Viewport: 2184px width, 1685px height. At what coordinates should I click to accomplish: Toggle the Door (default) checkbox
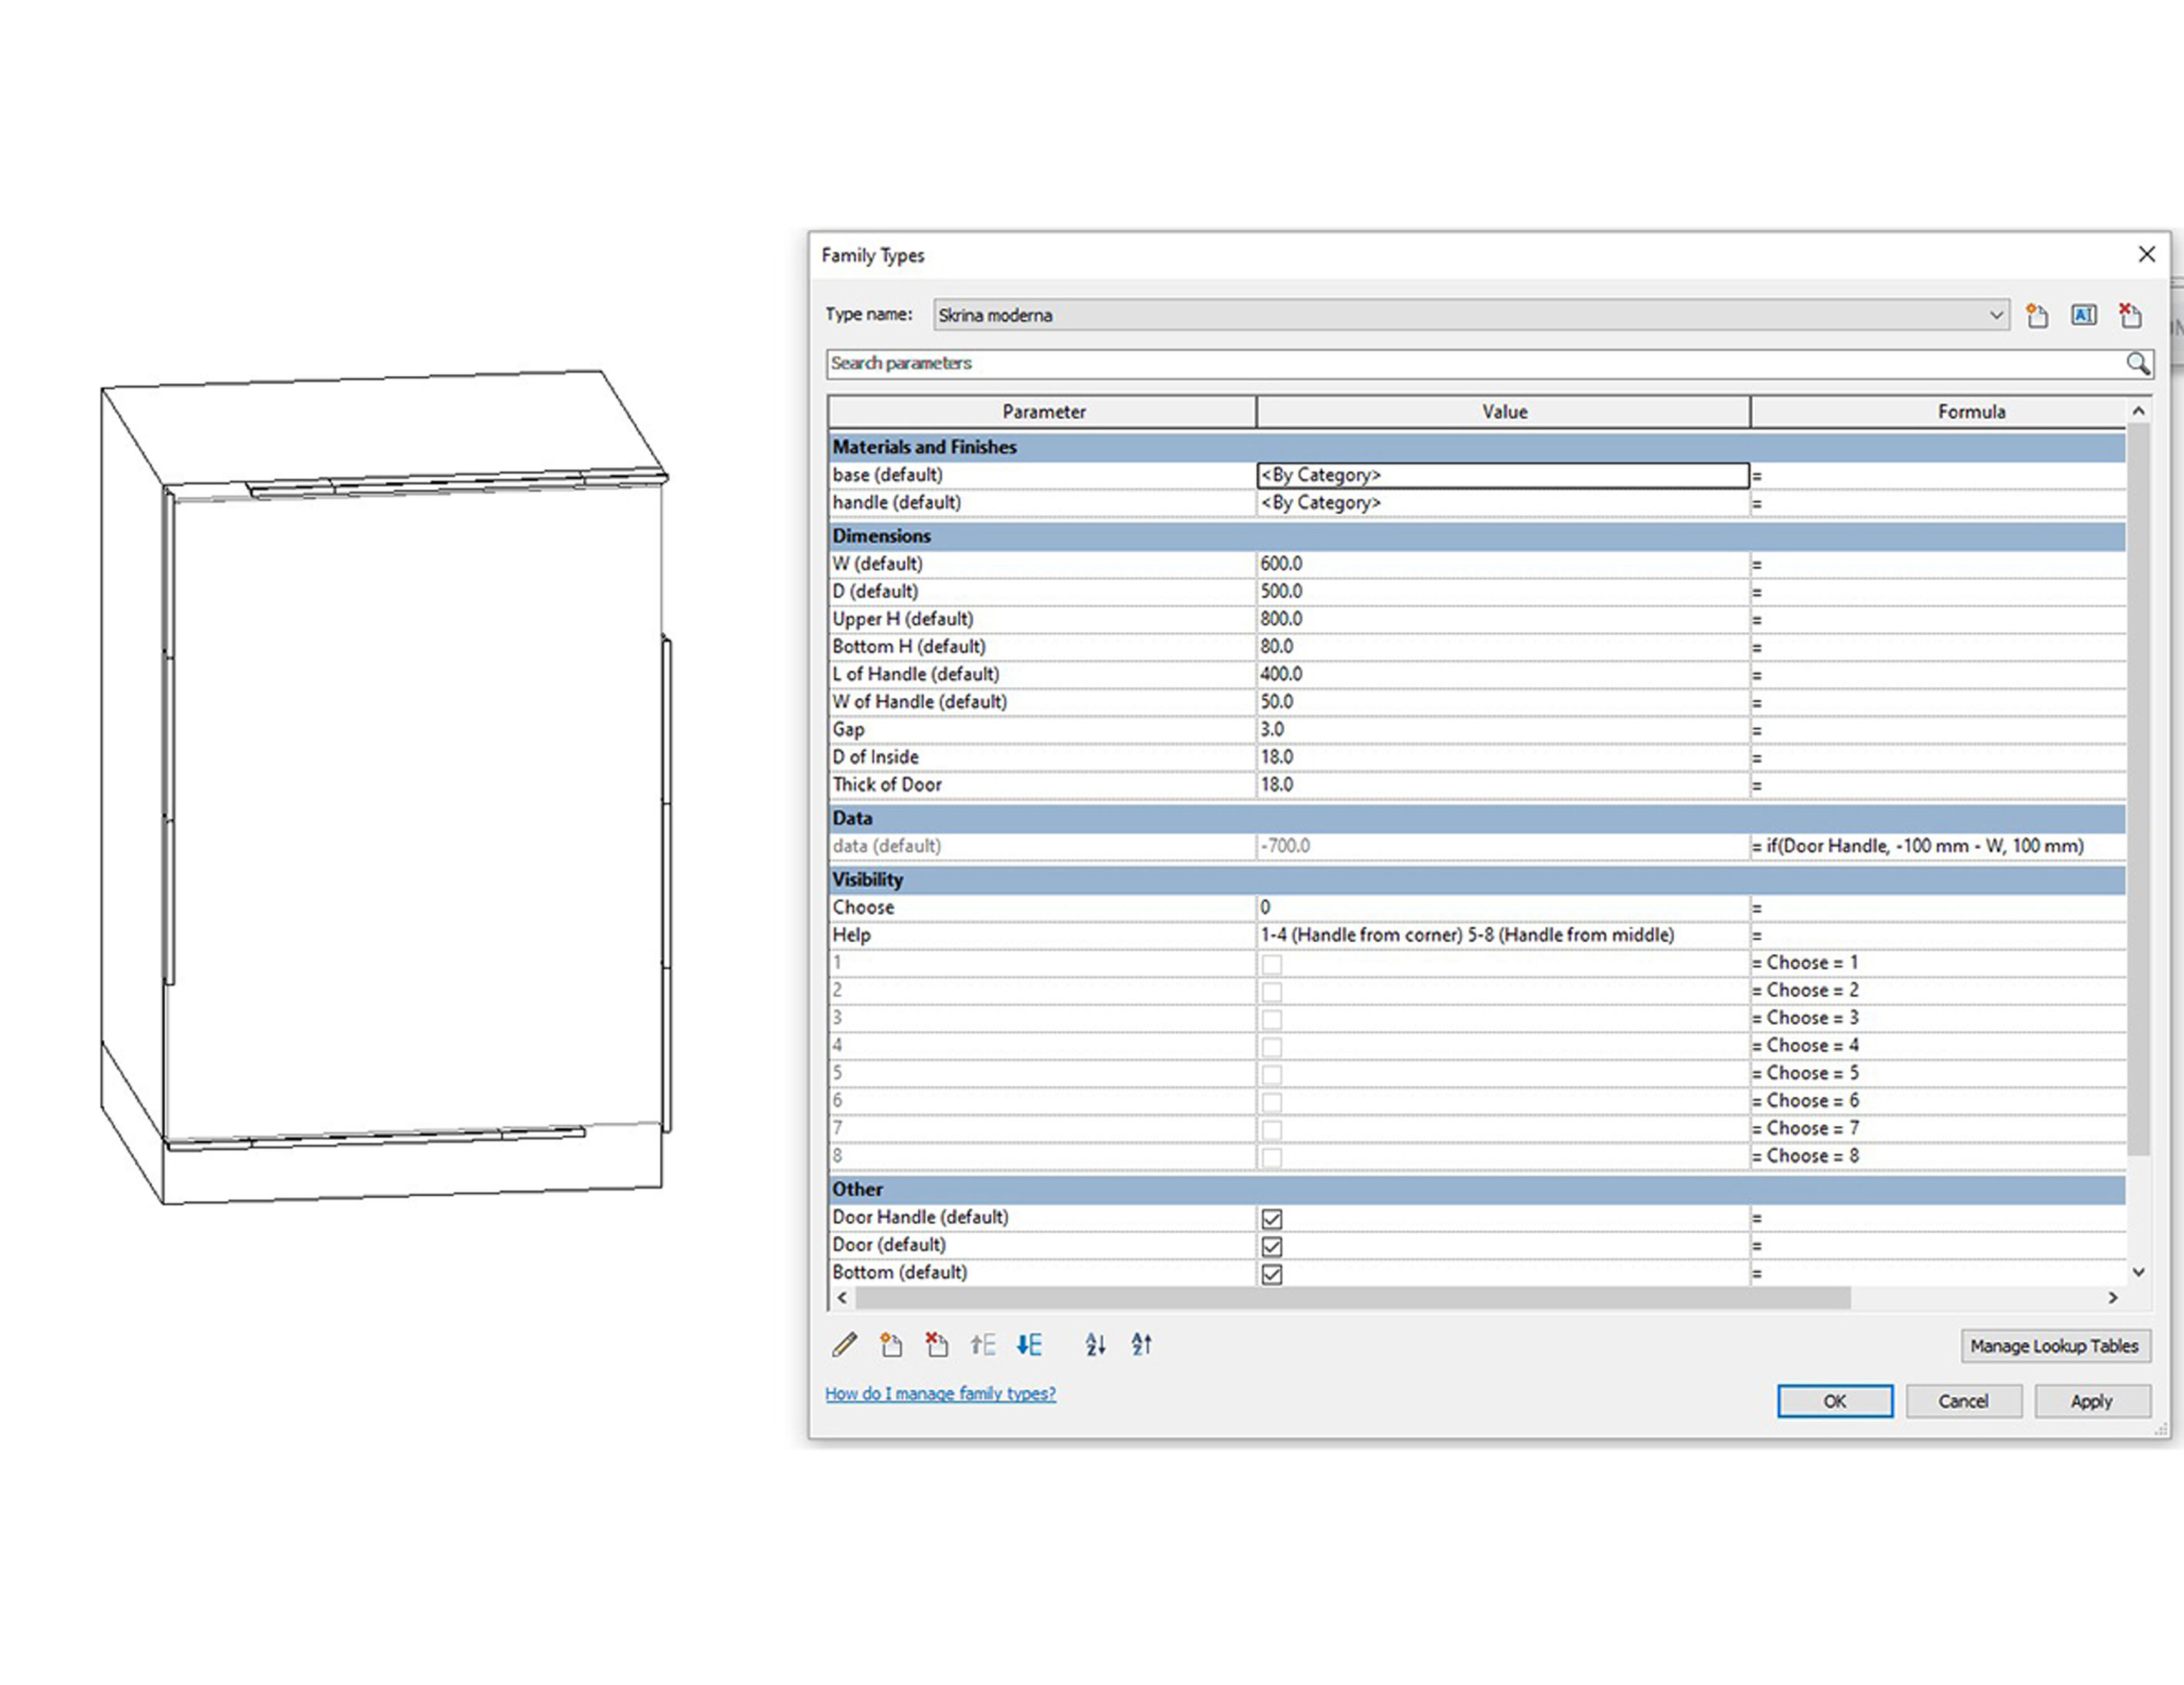pyautogui.click(x=1271, y=1247)
